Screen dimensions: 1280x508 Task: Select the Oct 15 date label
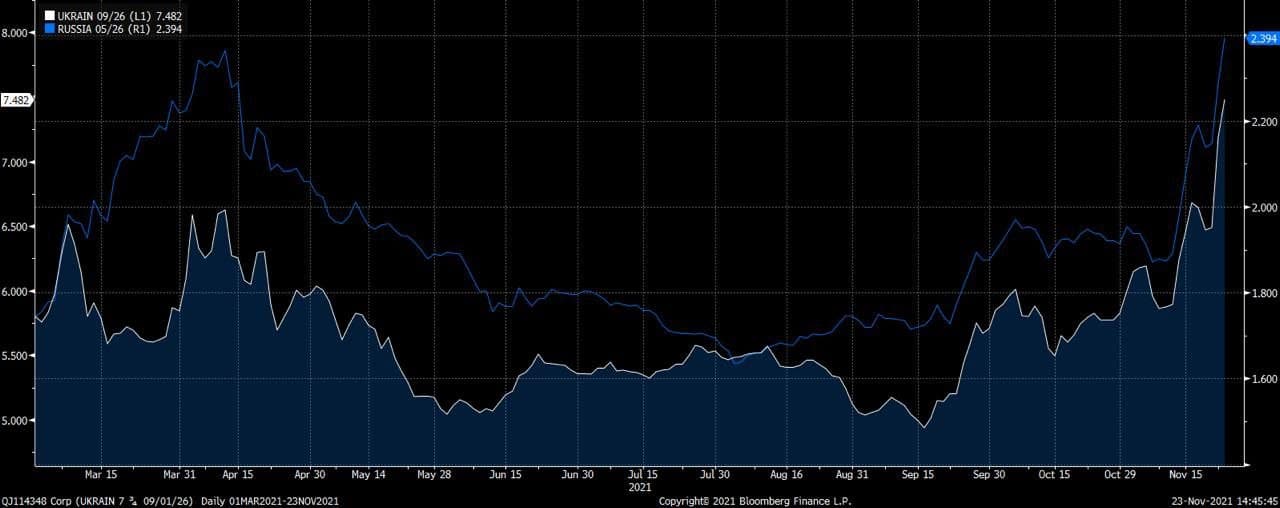click(1055, 475)
